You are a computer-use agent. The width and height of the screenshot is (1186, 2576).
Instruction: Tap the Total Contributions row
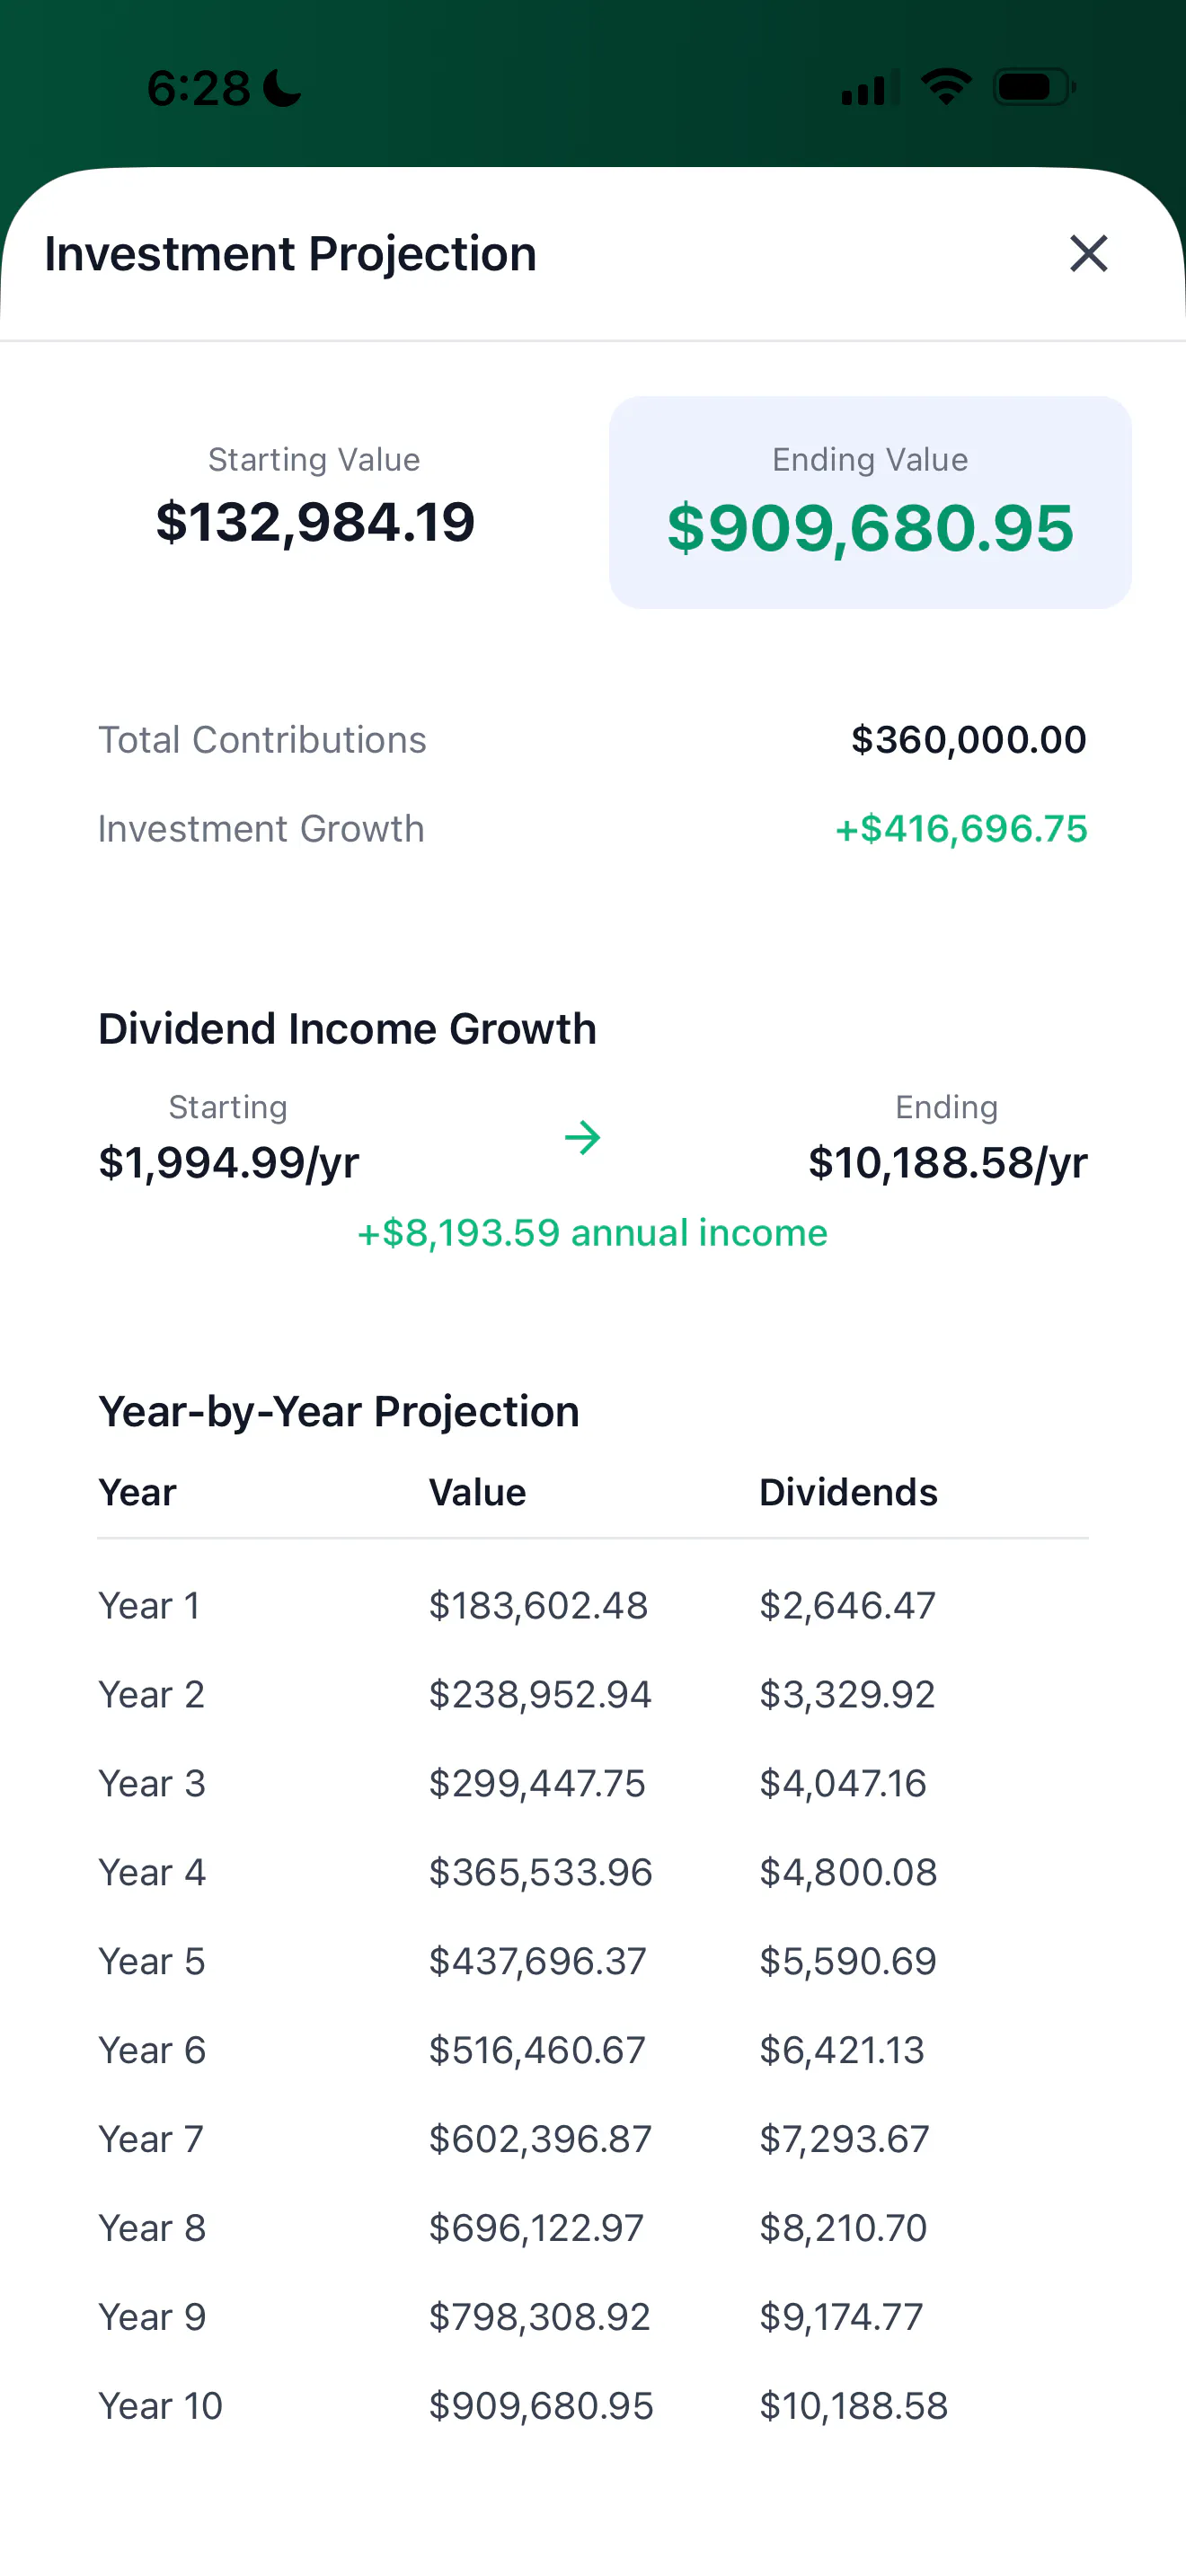pyautogui.click(x=592, y=740)
